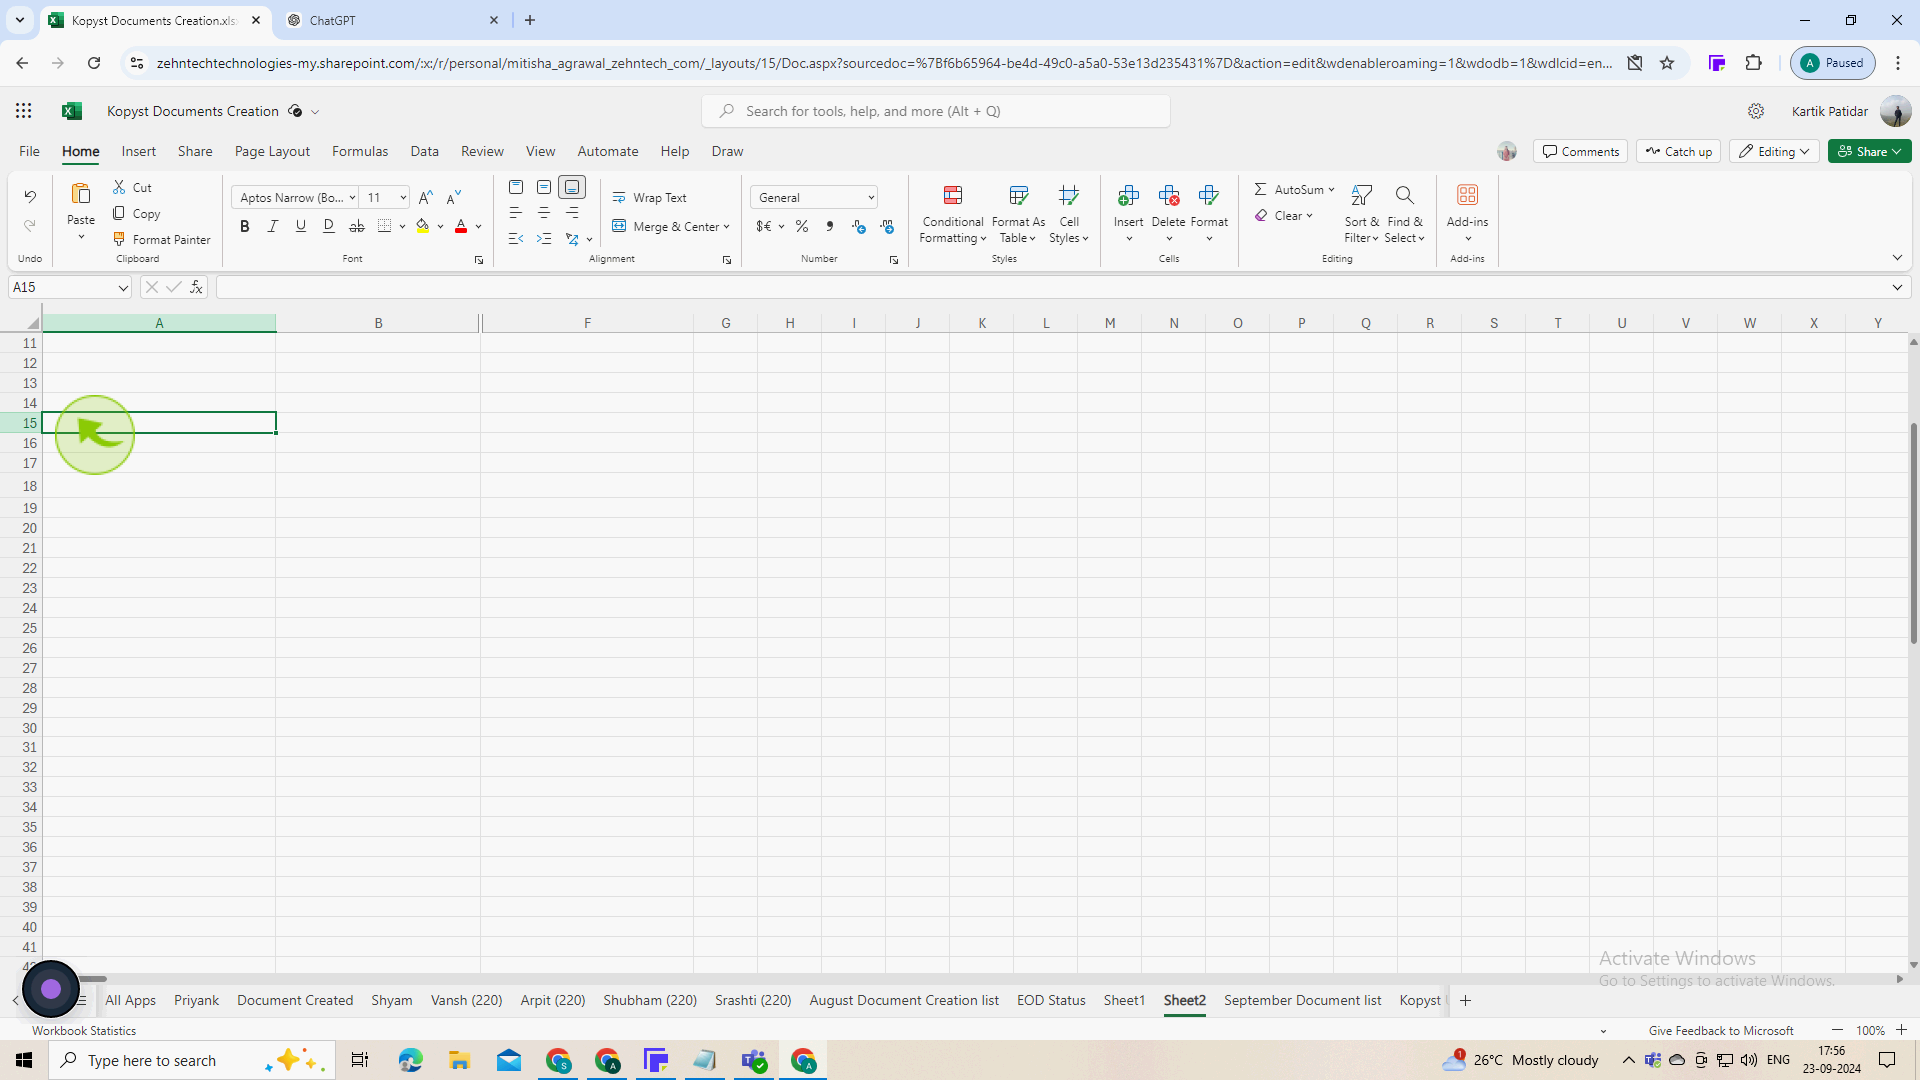Toggle top align
The height and width of the screenshot is (1080, 1920).
pyautogui.click(x=516, y=187)
